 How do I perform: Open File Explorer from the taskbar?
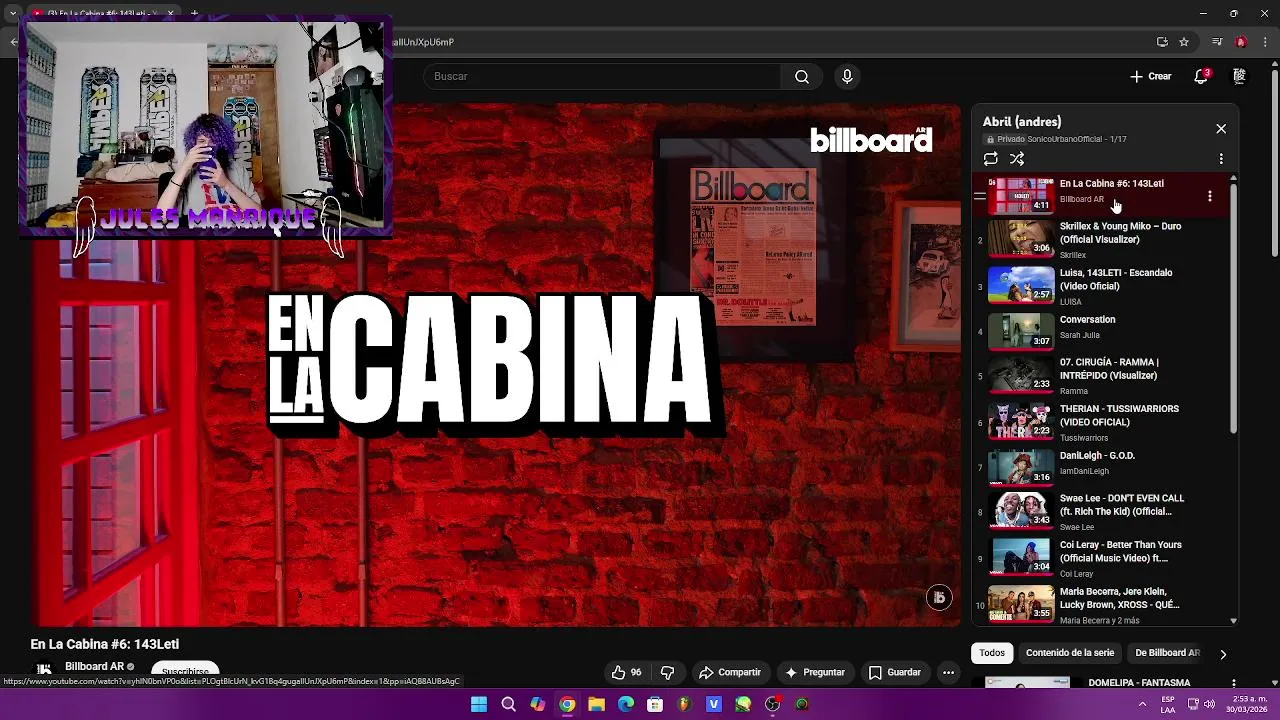point(596,704)
